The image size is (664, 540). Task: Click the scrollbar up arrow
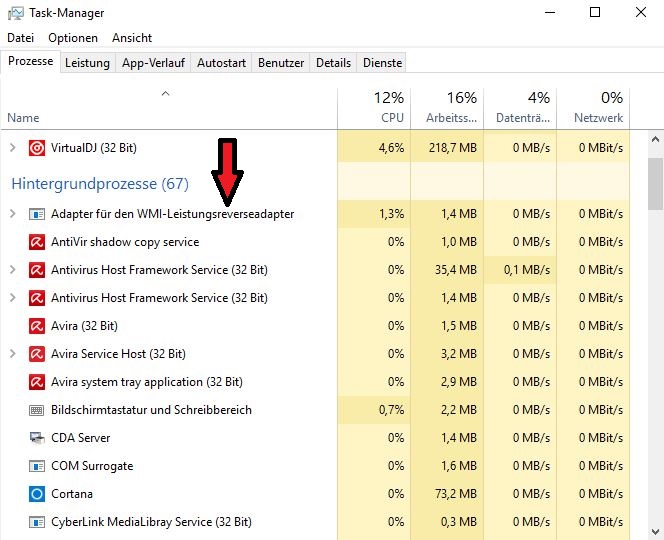656,139
